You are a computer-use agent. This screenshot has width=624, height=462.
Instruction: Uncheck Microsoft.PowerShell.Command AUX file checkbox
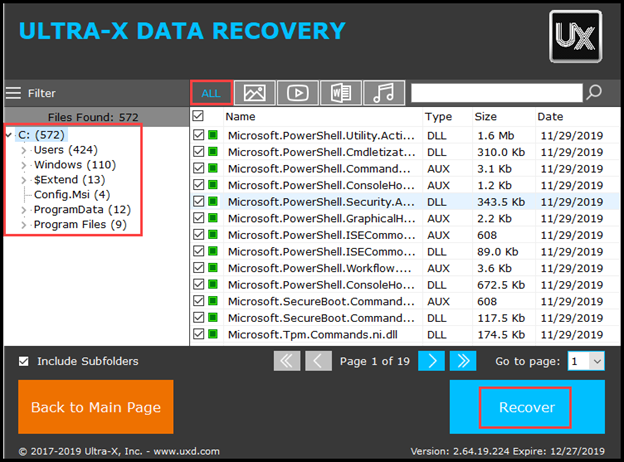coord(199,168)
